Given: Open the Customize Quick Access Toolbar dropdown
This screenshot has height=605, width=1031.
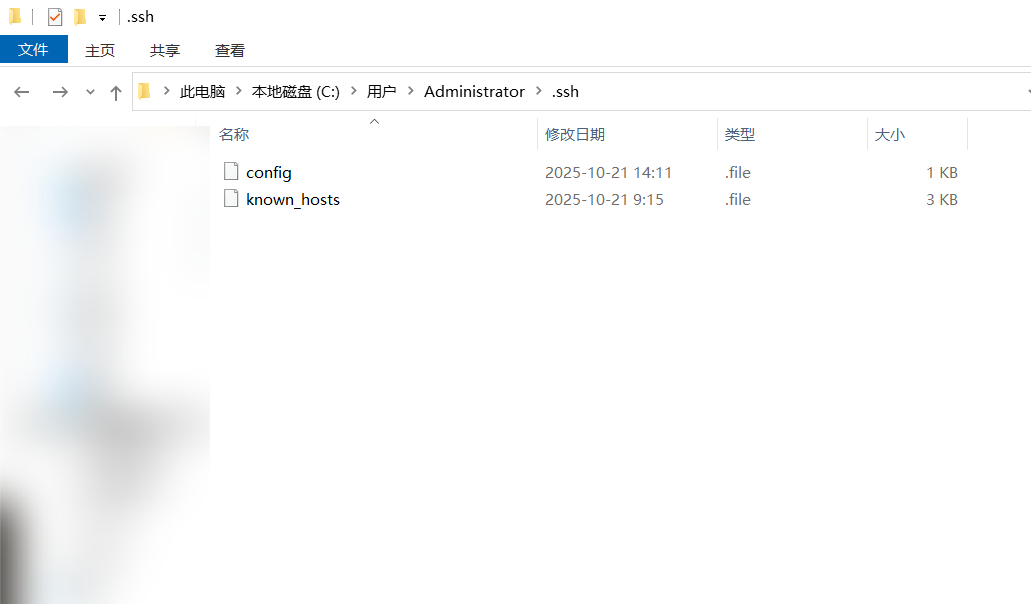Looking at the screenshot, I should click(102, 18).
